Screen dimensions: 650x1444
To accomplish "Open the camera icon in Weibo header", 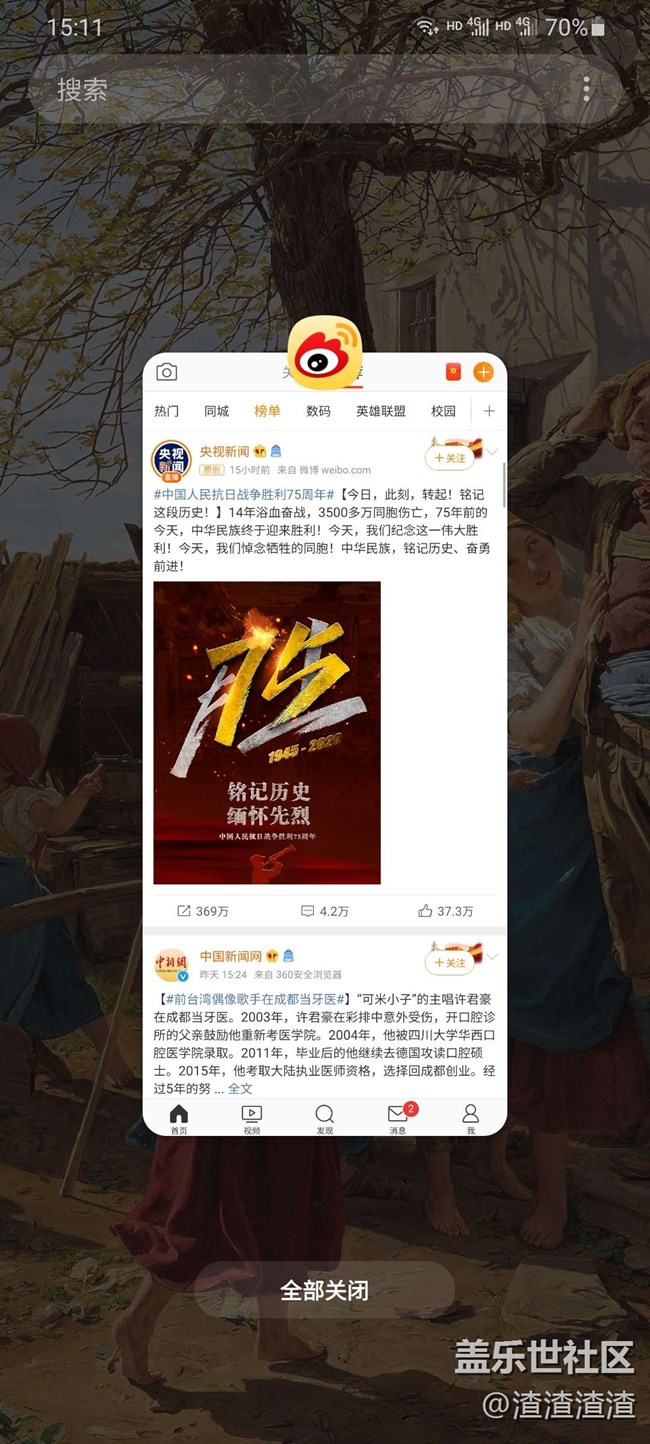I will pyautogui.click(x=167, y=373).
